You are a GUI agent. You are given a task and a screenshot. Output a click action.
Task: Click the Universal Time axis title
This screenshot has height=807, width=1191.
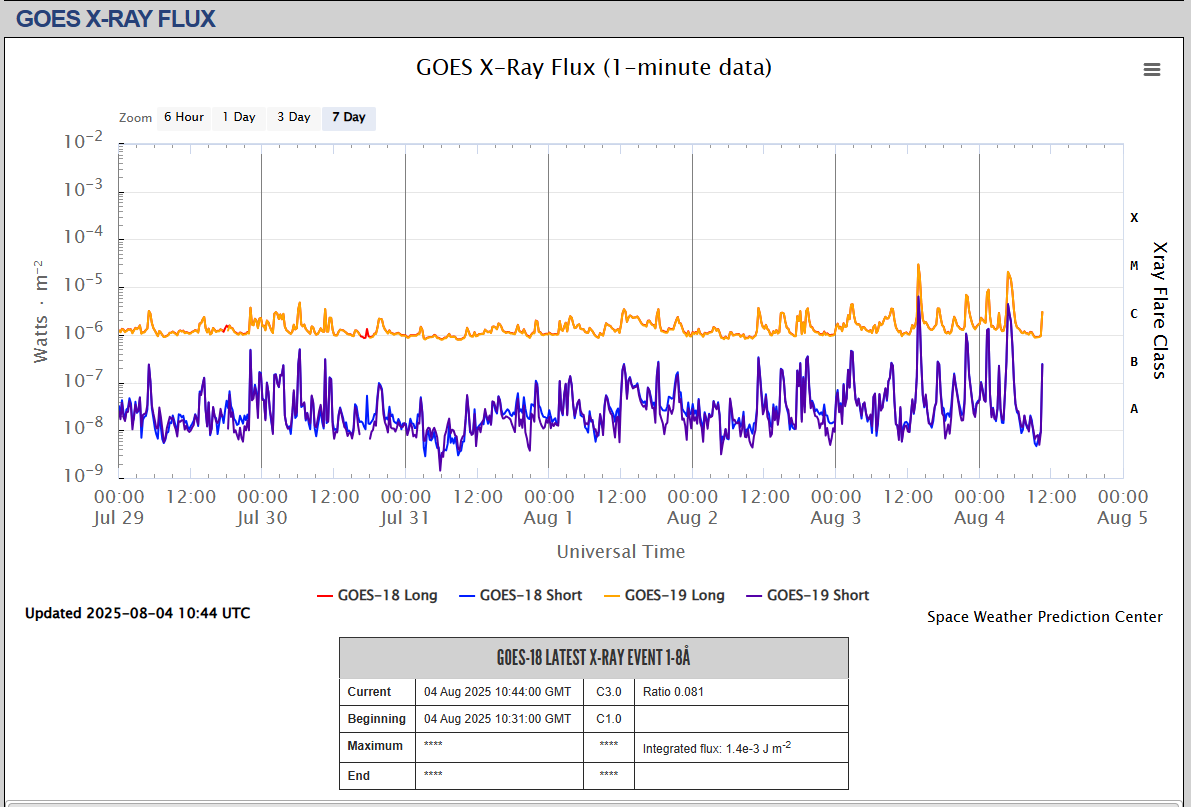(621, 552)
